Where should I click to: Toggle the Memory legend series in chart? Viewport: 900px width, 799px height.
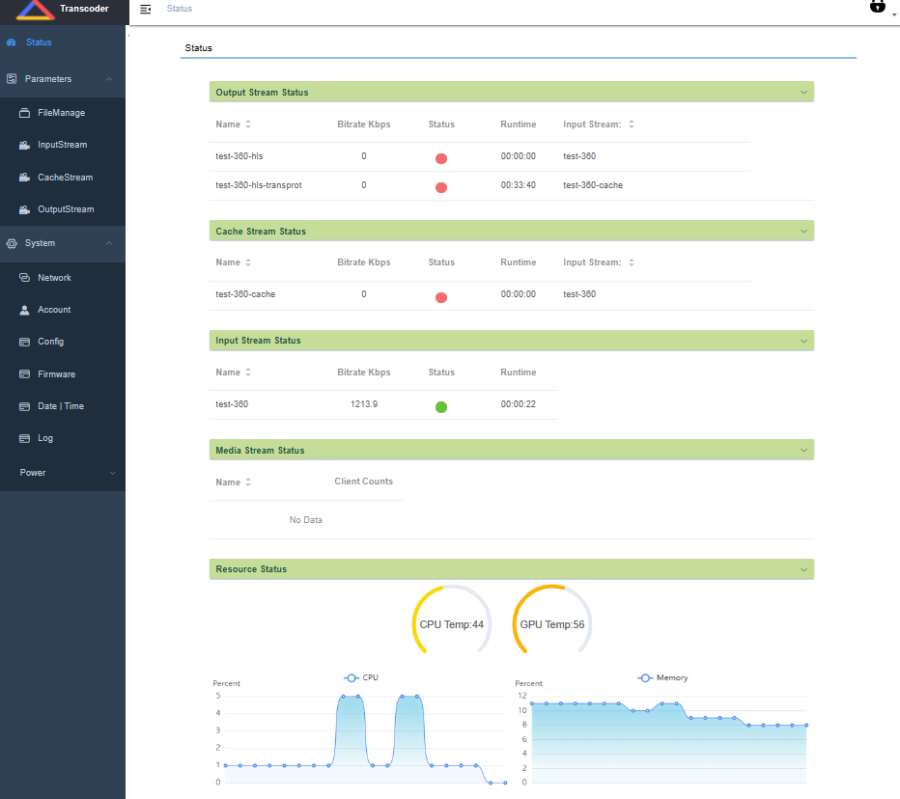[x=662, y=677]
